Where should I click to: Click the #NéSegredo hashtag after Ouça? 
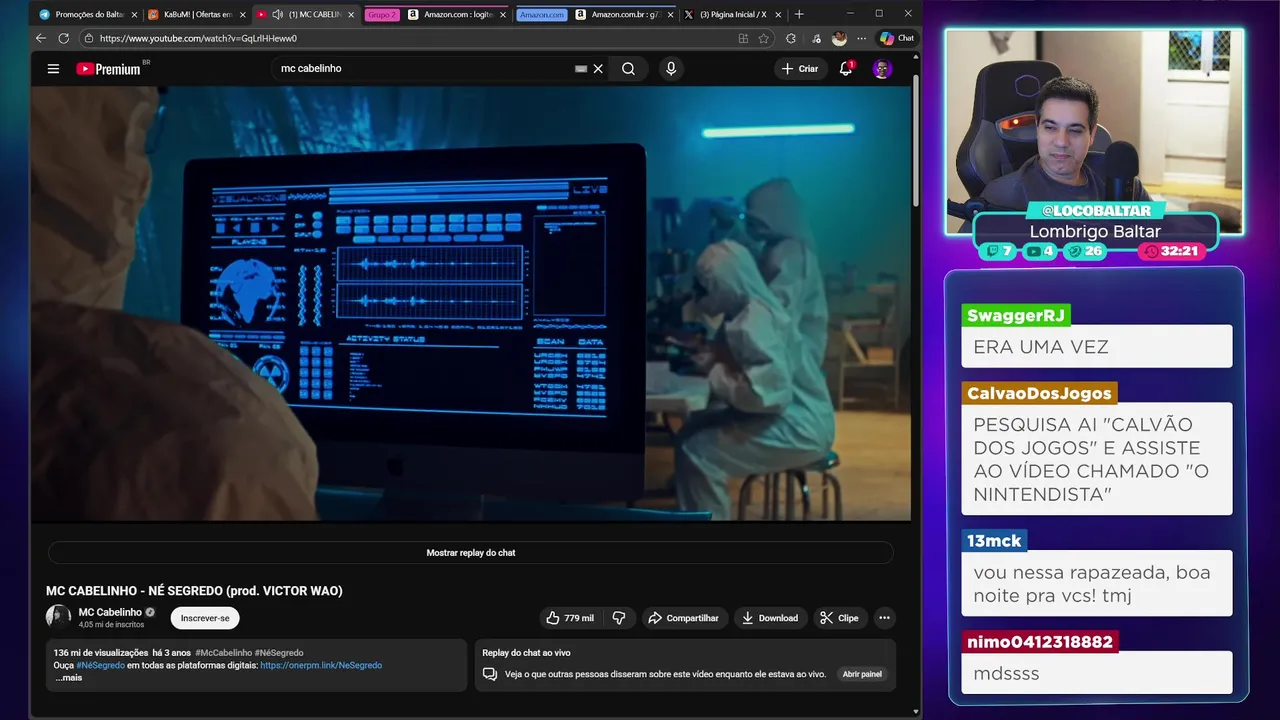click(101, 665)
